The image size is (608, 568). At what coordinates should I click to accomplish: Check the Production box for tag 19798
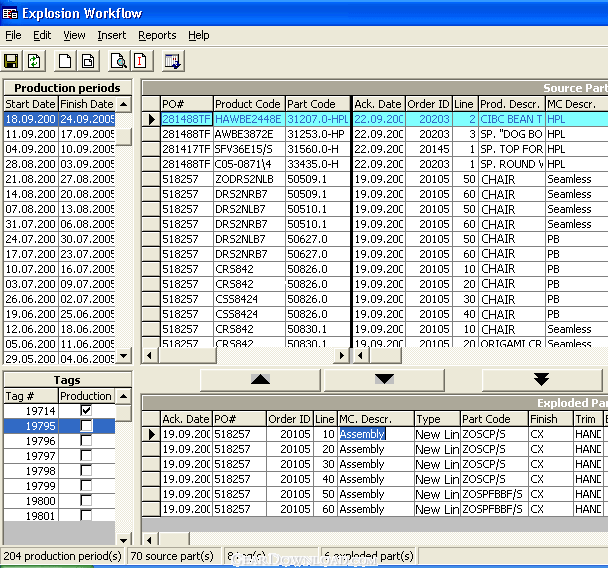(x=86, y=470)
